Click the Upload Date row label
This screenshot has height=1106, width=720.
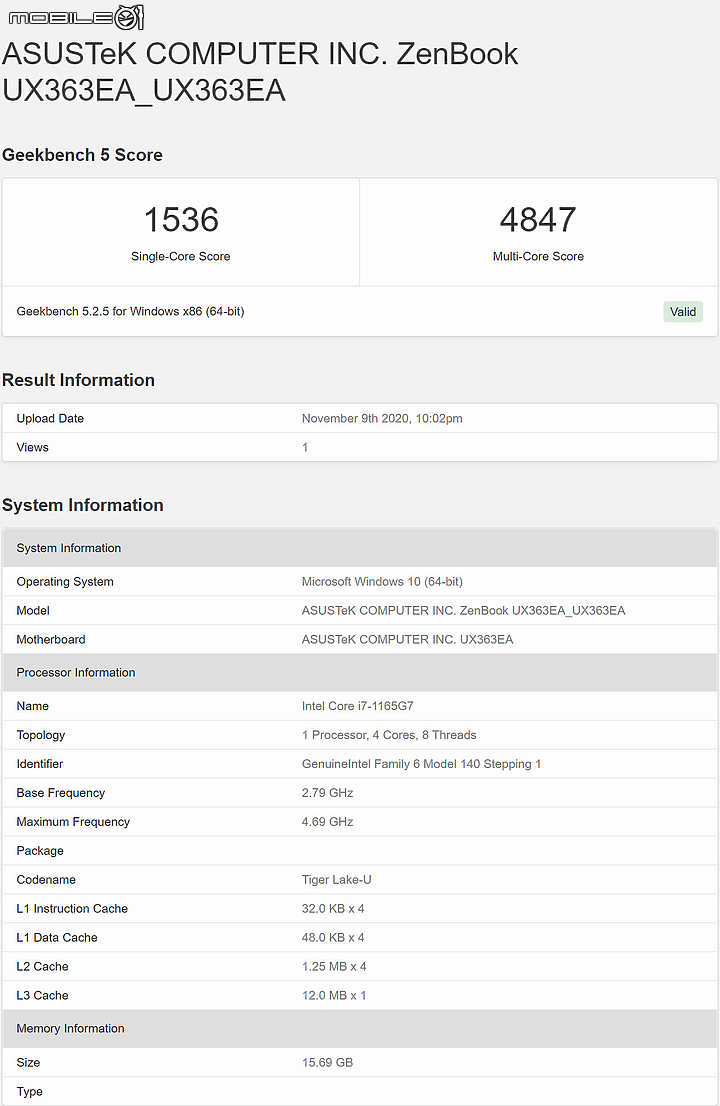tap(50, 418)
